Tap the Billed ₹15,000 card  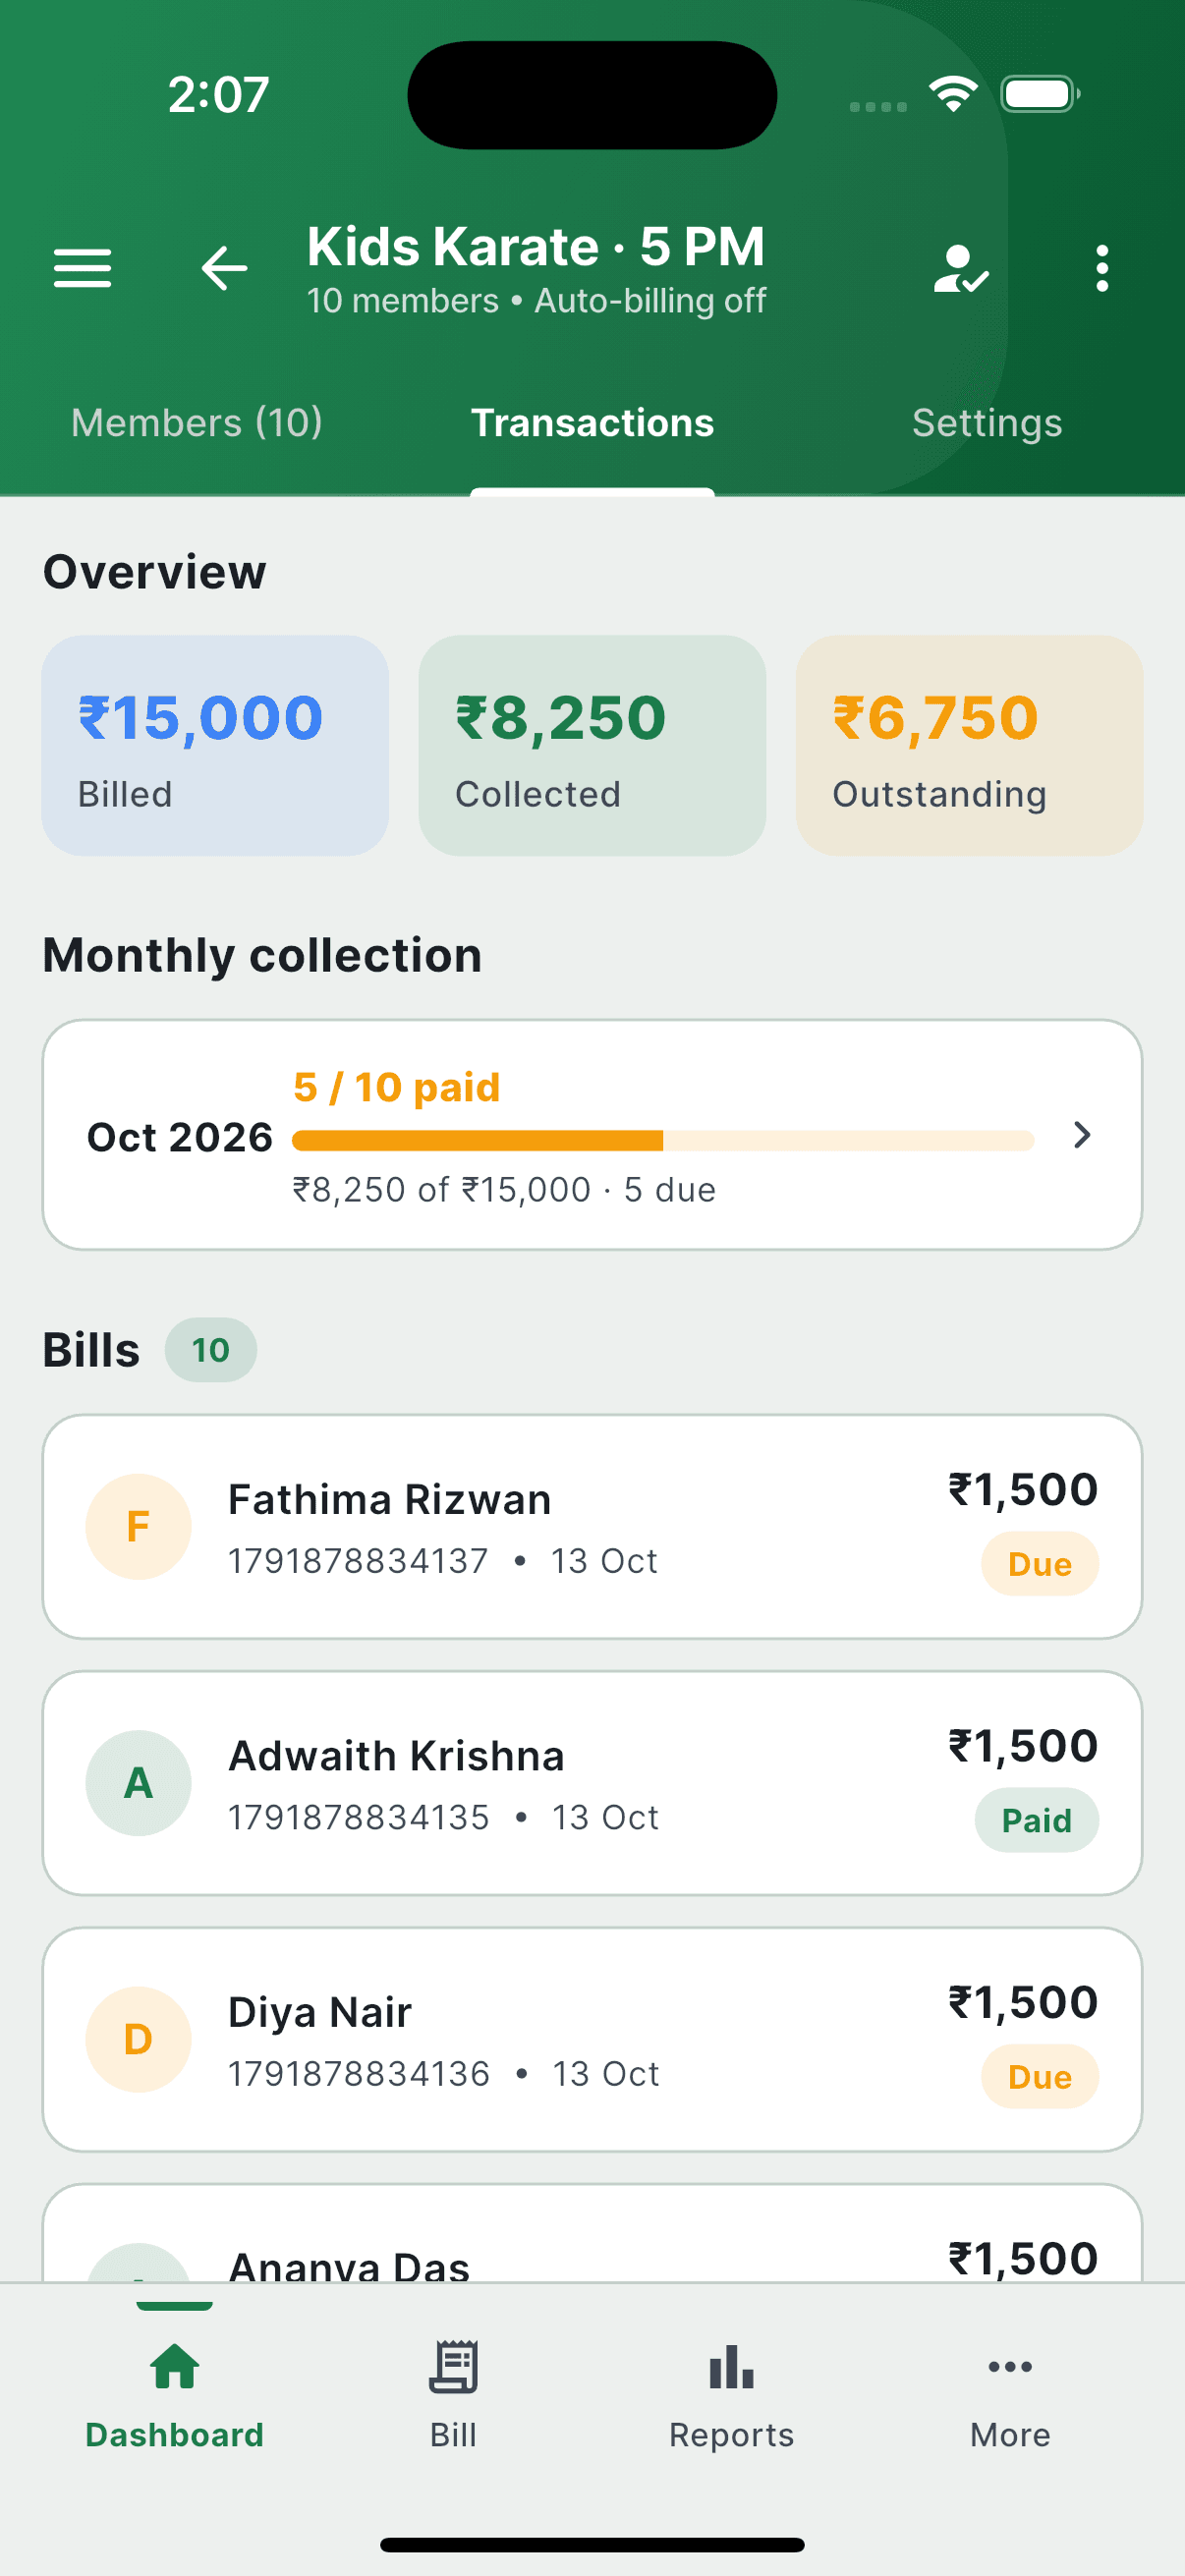point(215,746)
